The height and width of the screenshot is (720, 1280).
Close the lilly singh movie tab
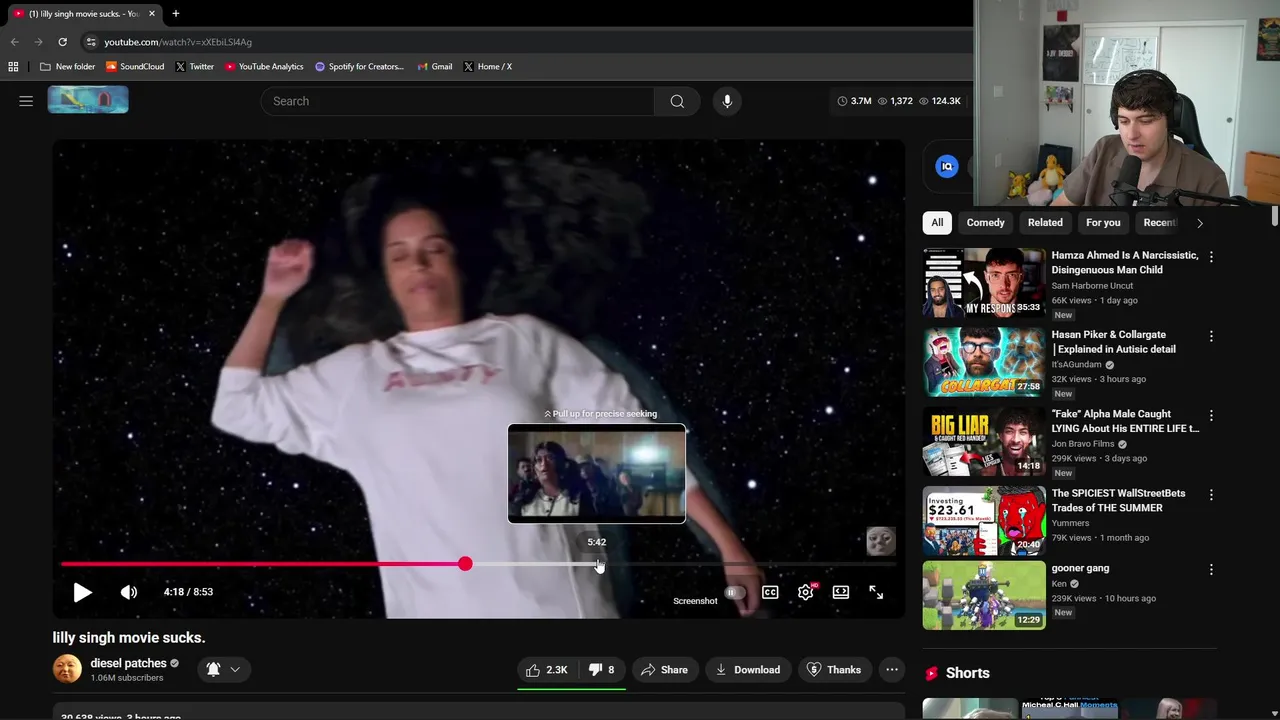(x=151, y=14)
